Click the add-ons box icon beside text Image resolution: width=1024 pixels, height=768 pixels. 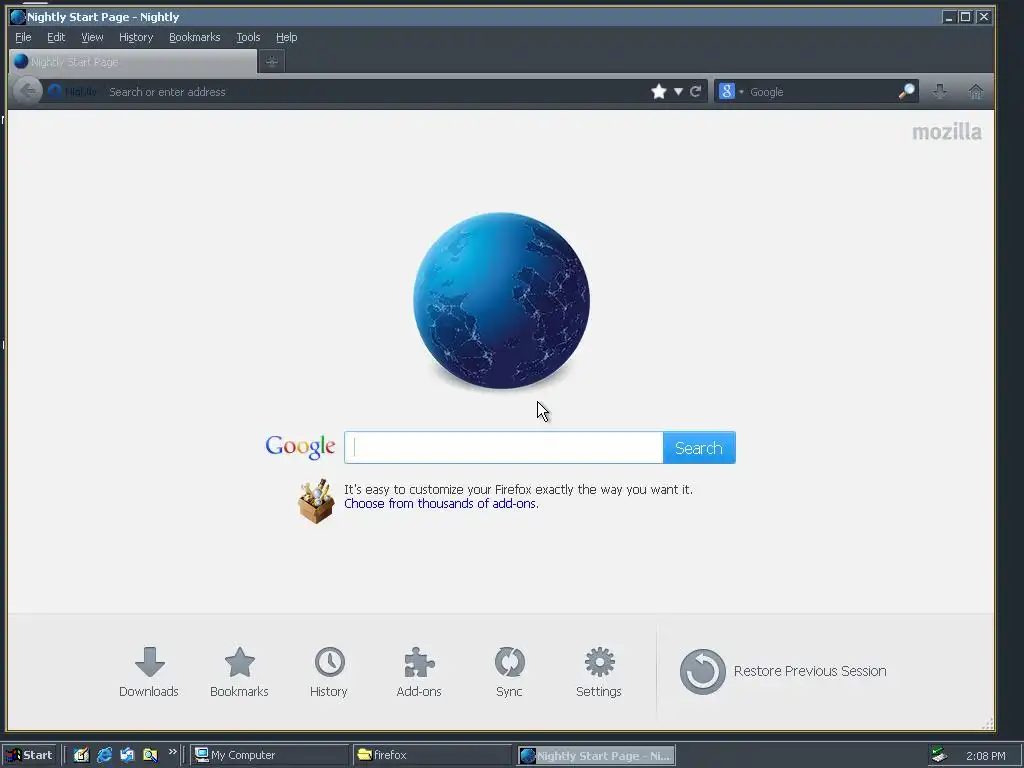[x=316, y=501]
